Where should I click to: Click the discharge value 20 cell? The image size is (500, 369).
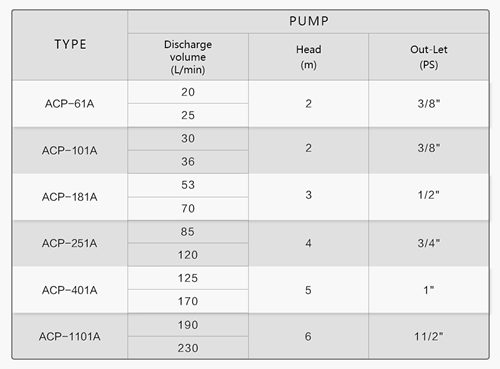[188, 92]
